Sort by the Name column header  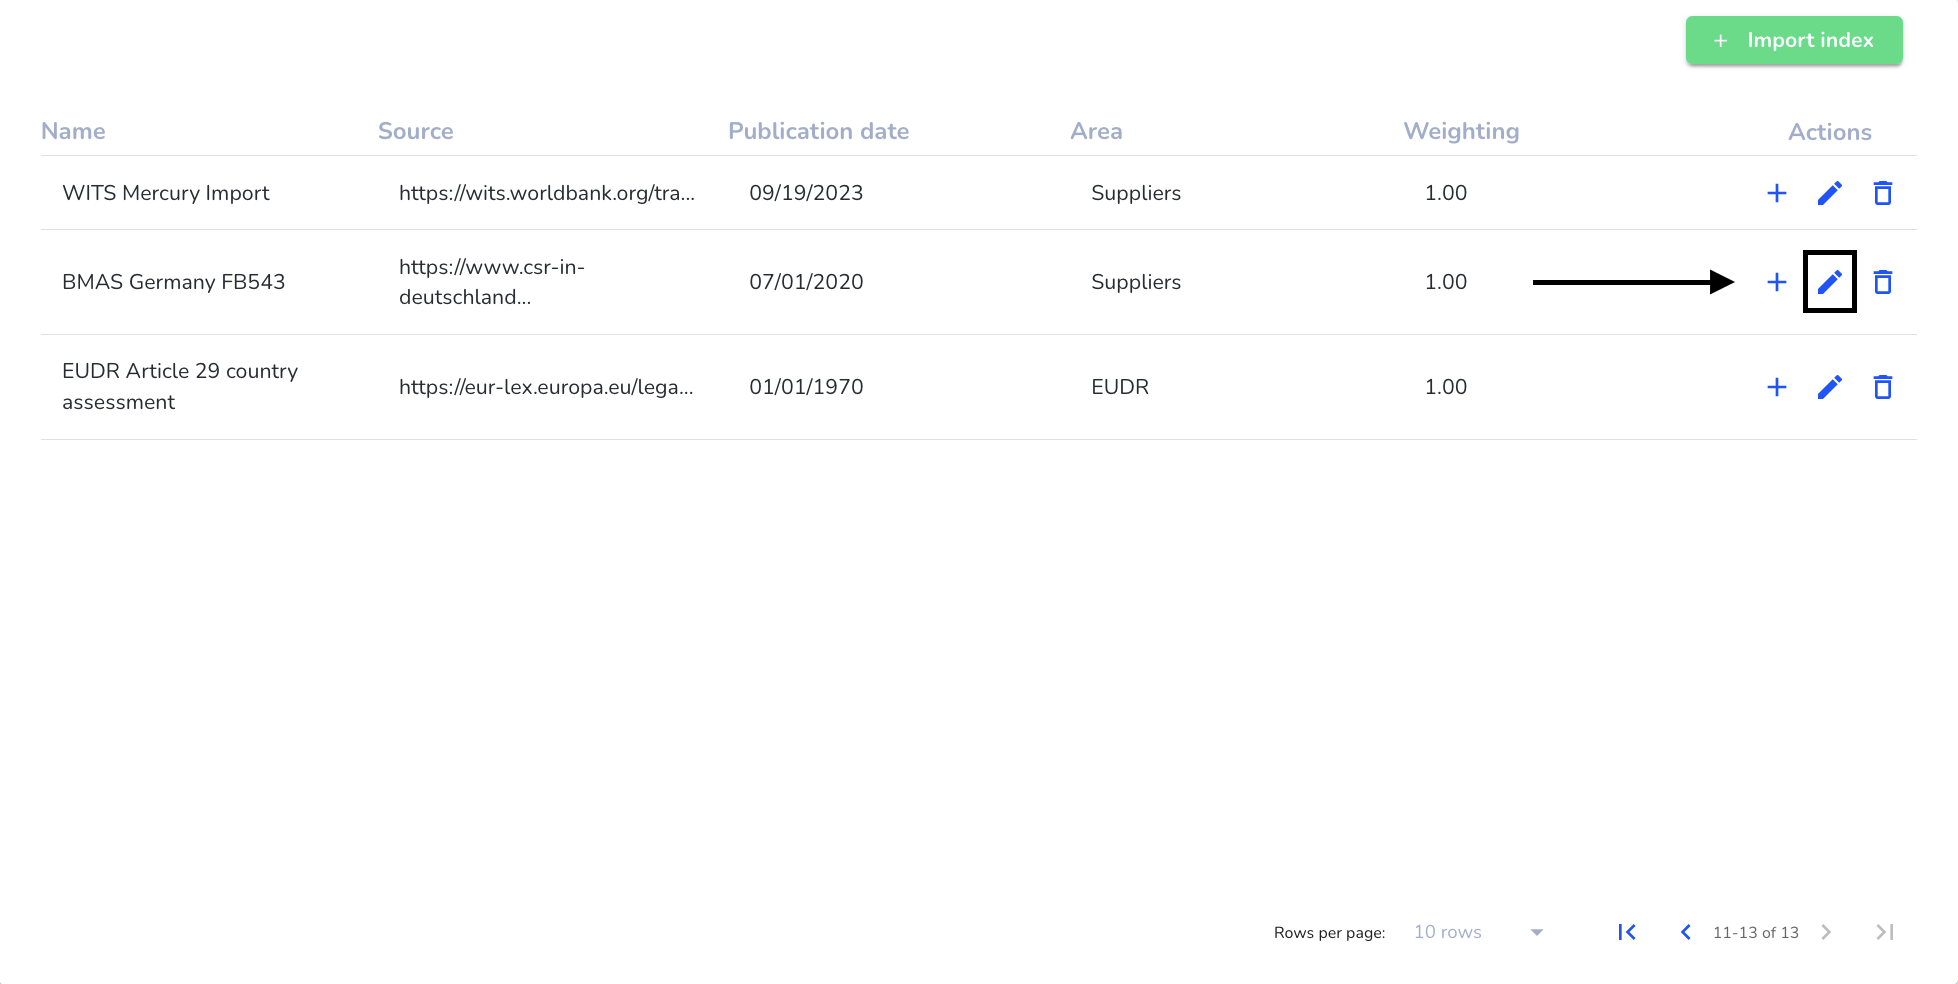click(73, 131)
